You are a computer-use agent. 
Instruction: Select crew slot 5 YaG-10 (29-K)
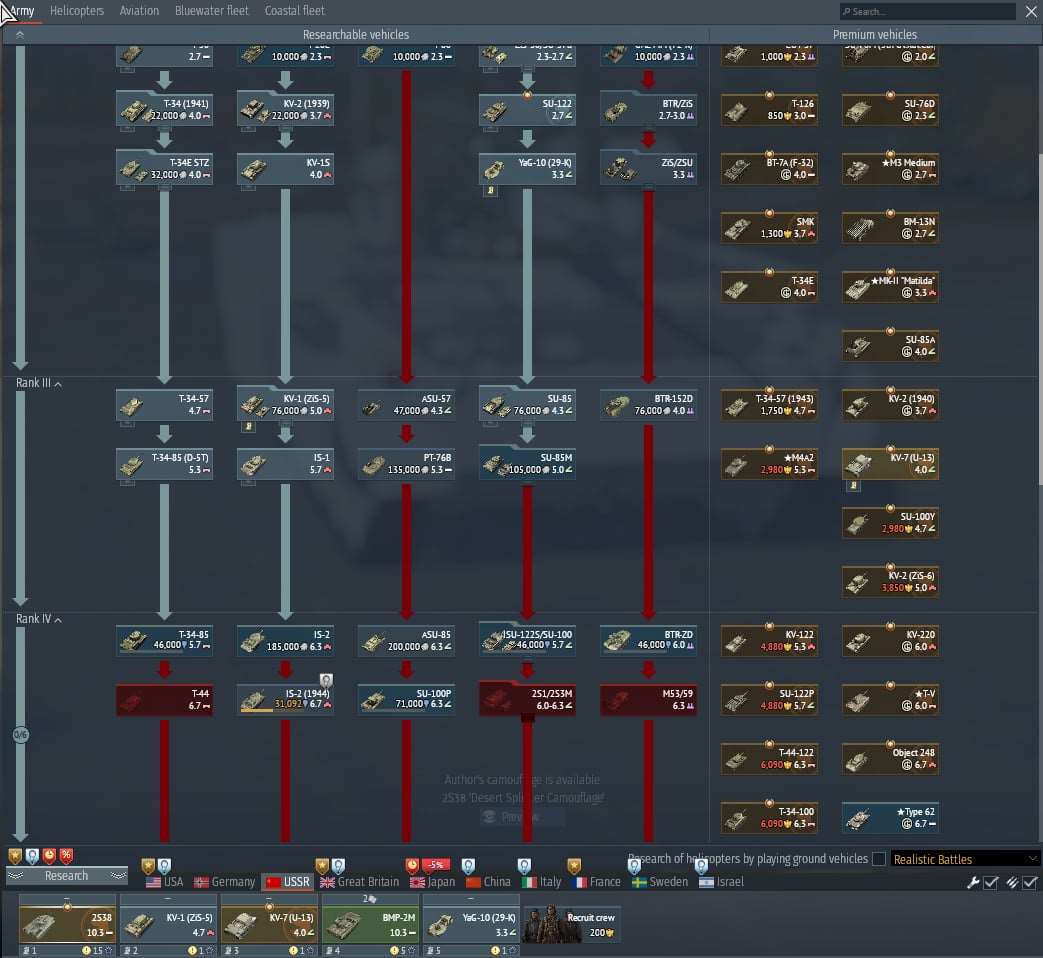point(472,925)
